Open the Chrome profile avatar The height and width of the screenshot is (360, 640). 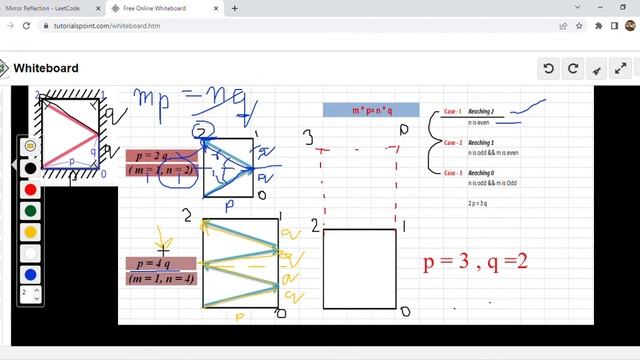(x=630, y=26)
